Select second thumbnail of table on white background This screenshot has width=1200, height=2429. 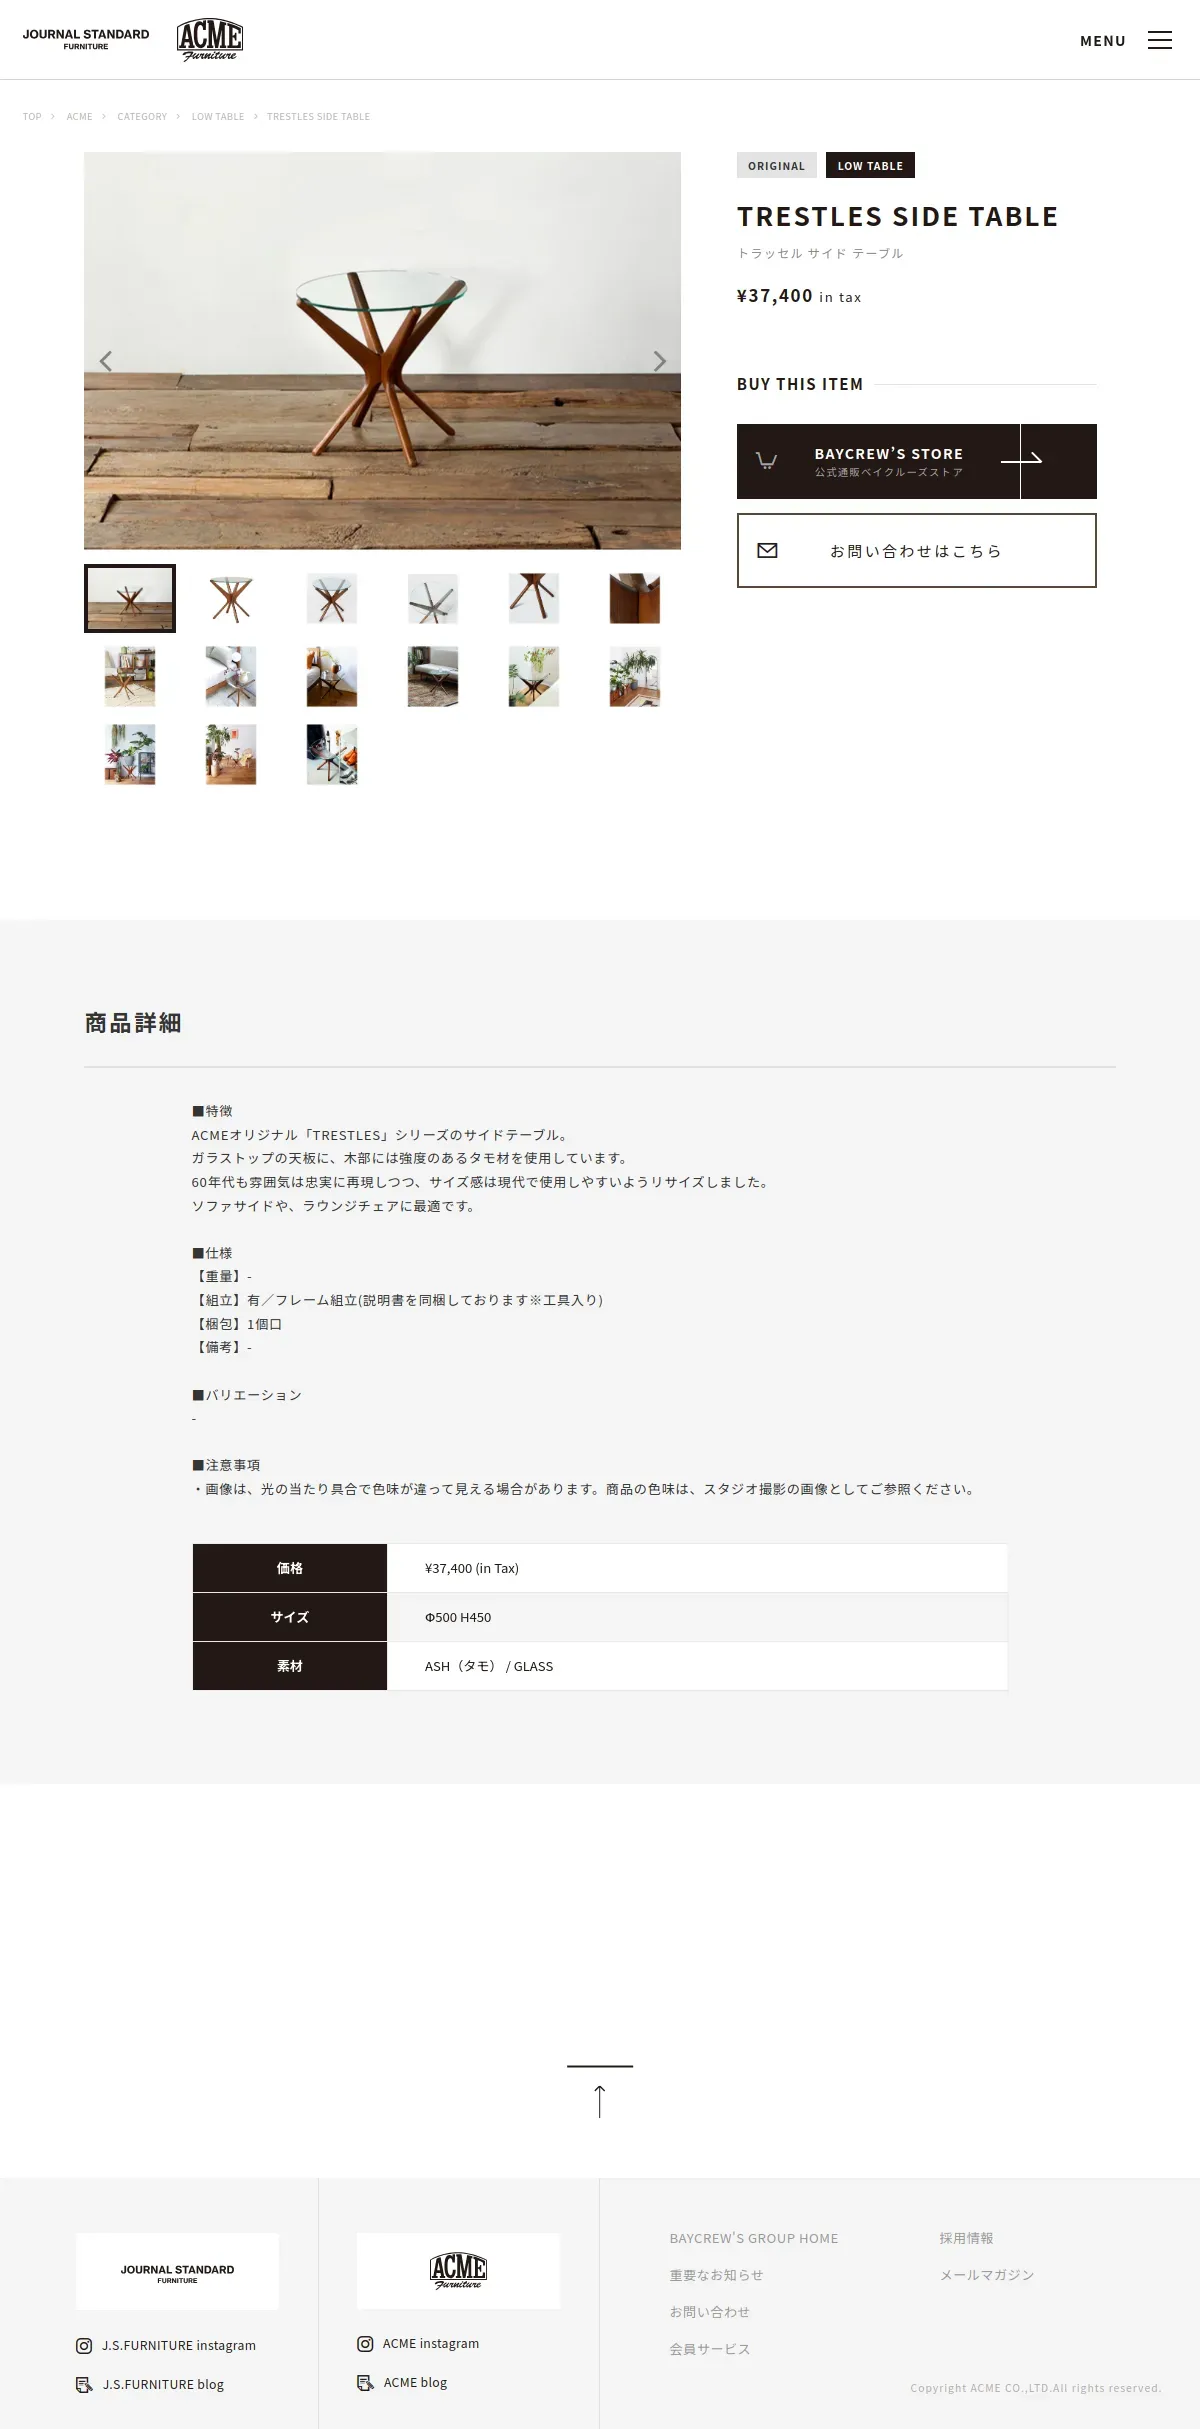pyautogui.click(x=231, y=598)
